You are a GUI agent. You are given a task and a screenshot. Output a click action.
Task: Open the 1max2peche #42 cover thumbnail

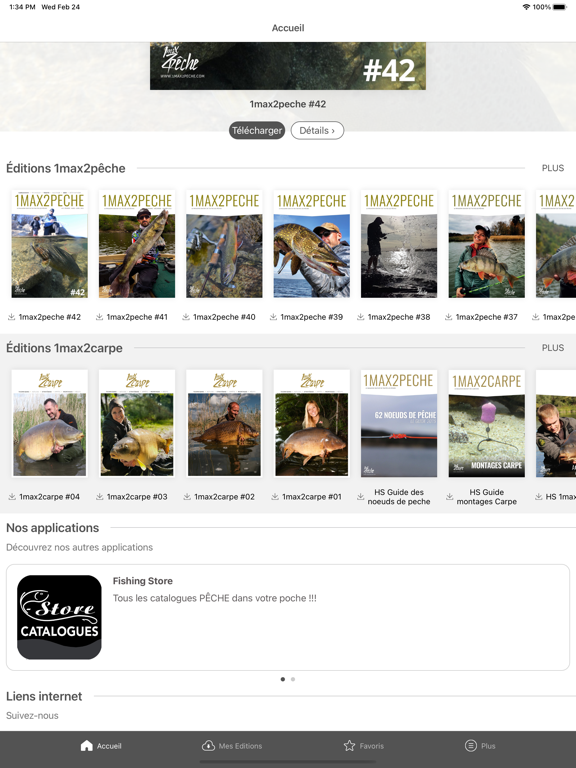49,244
